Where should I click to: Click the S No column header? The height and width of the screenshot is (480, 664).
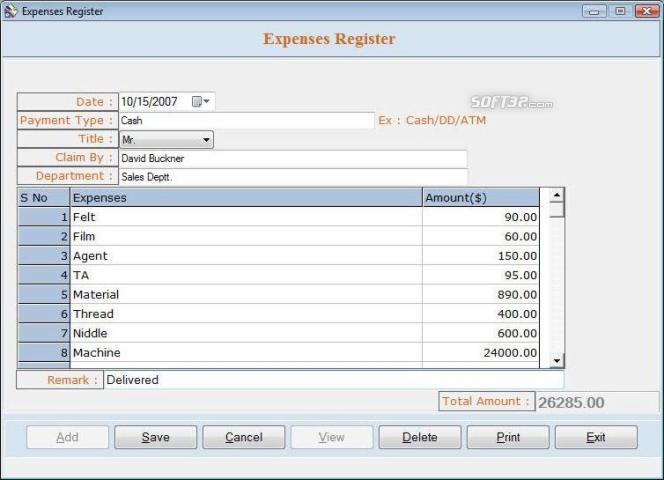(44, 198)
